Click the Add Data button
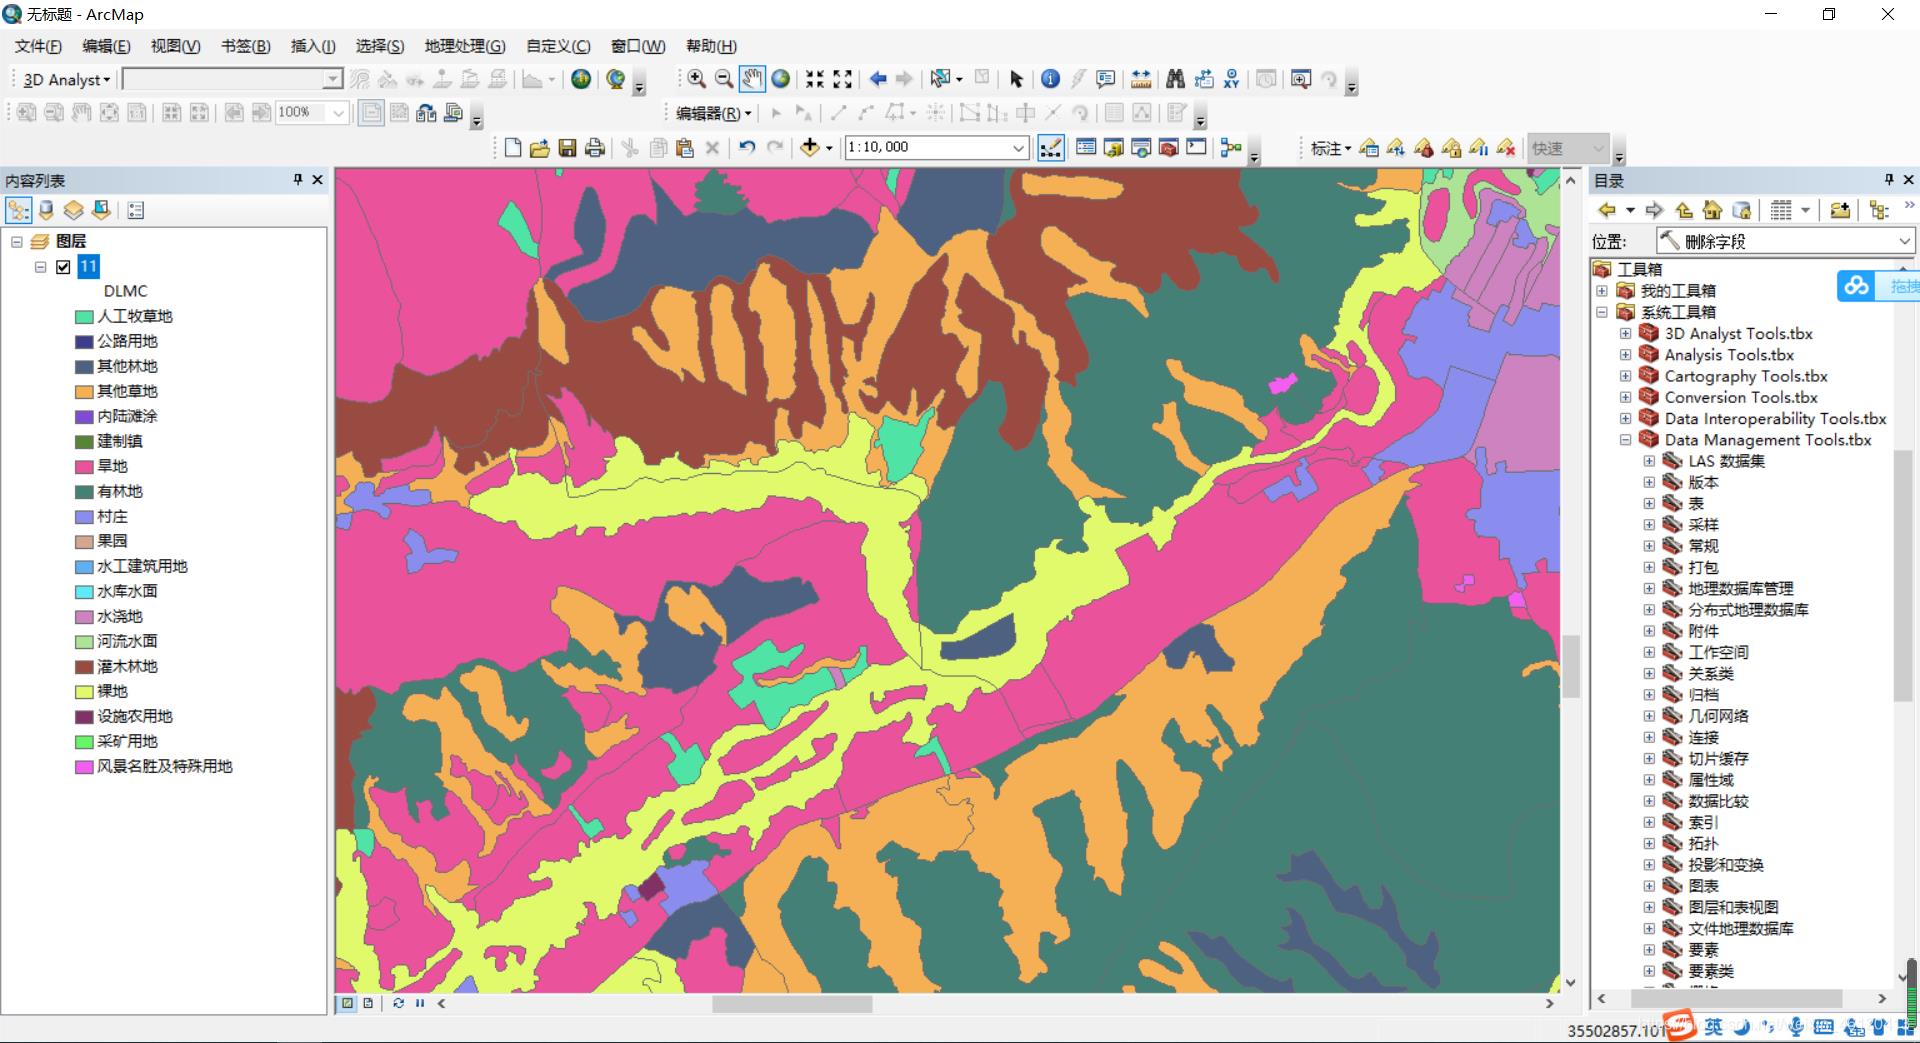Screen dimensions: 1920x1043 [810, 148]
